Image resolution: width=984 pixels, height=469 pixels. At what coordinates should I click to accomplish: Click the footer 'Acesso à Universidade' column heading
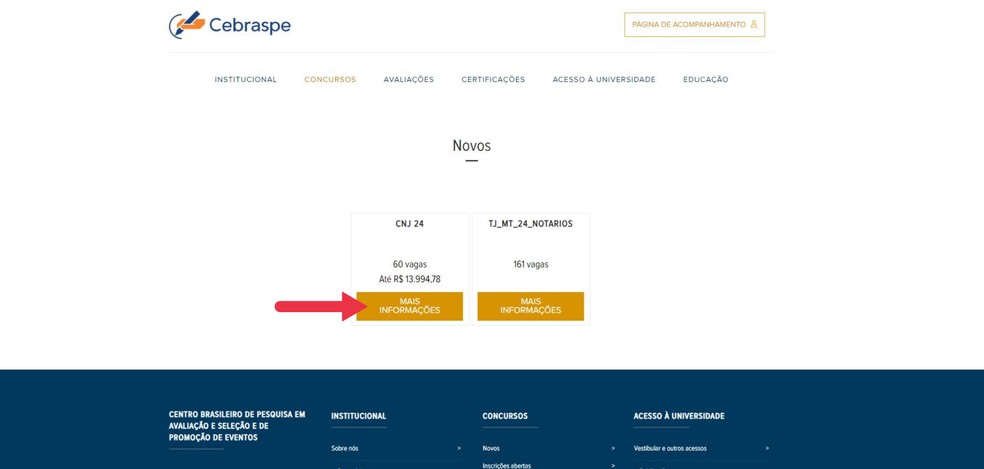click(x=679, y=416)
